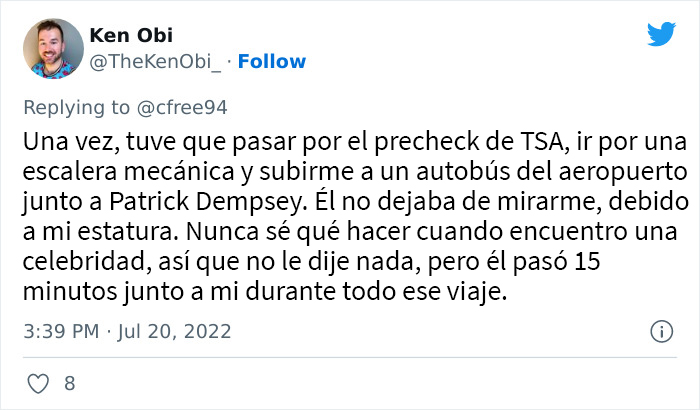This screenshot has width=700, height=410.
Task: Click the Twitter bird logo
Action: (661, 35)
